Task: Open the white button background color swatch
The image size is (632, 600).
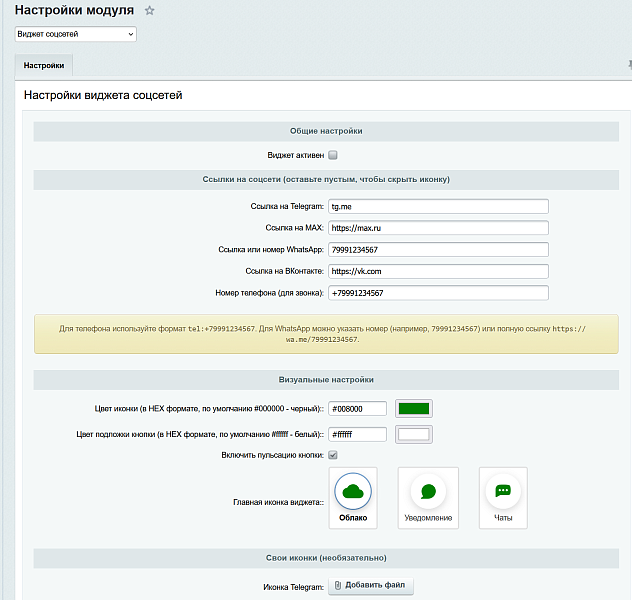Action: pyautogui.click(x=413, y=434)
